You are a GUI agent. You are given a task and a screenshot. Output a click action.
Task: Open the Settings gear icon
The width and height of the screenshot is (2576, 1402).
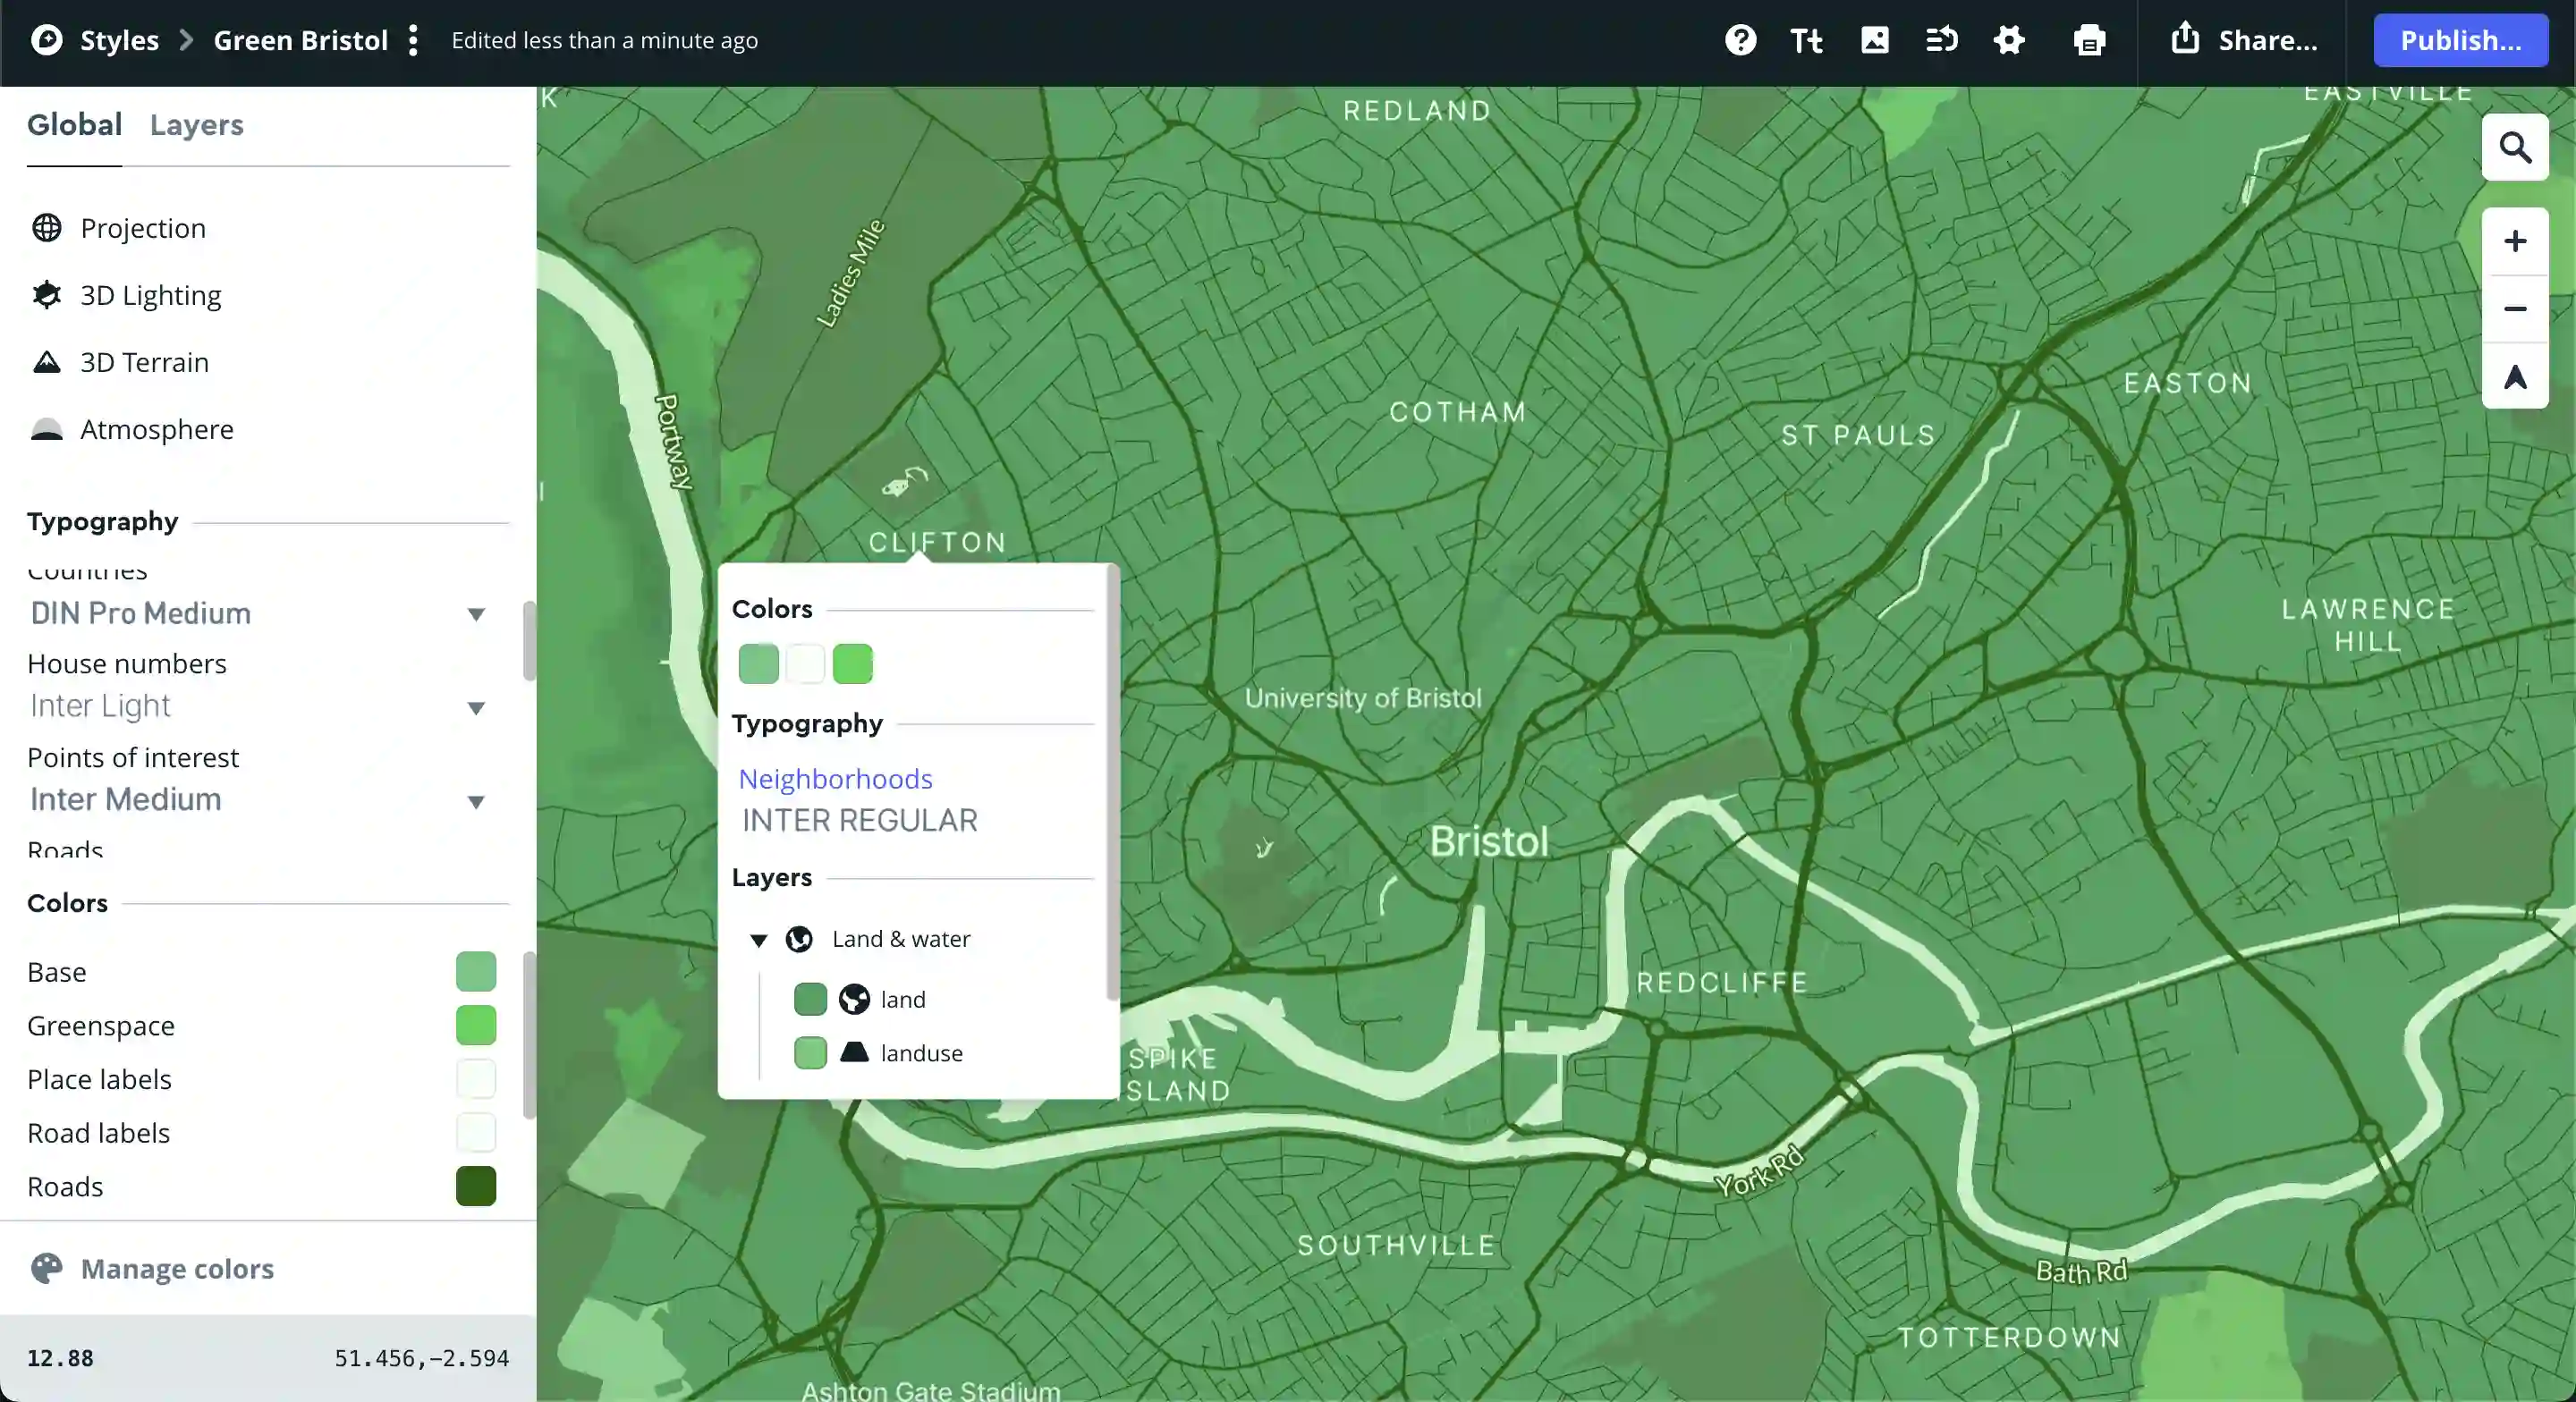tap(2009, 40)
